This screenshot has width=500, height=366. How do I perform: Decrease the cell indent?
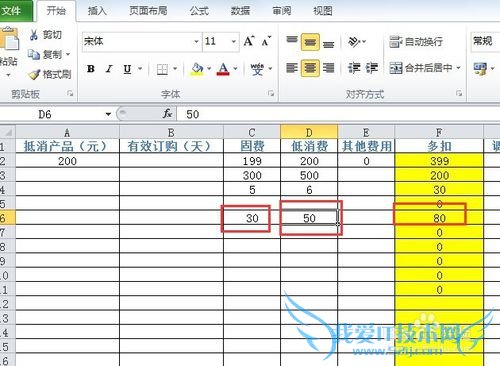[354, 68]
